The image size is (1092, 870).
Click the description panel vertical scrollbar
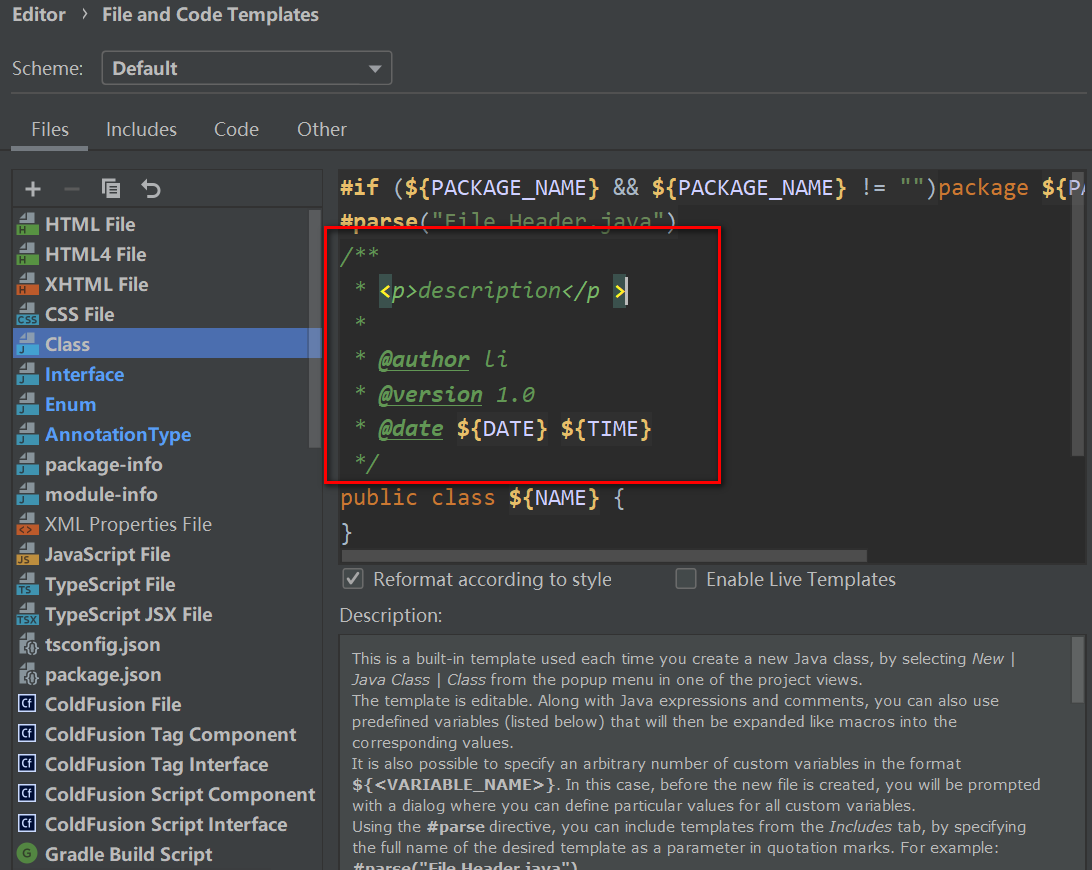(x=1077, y=670)
